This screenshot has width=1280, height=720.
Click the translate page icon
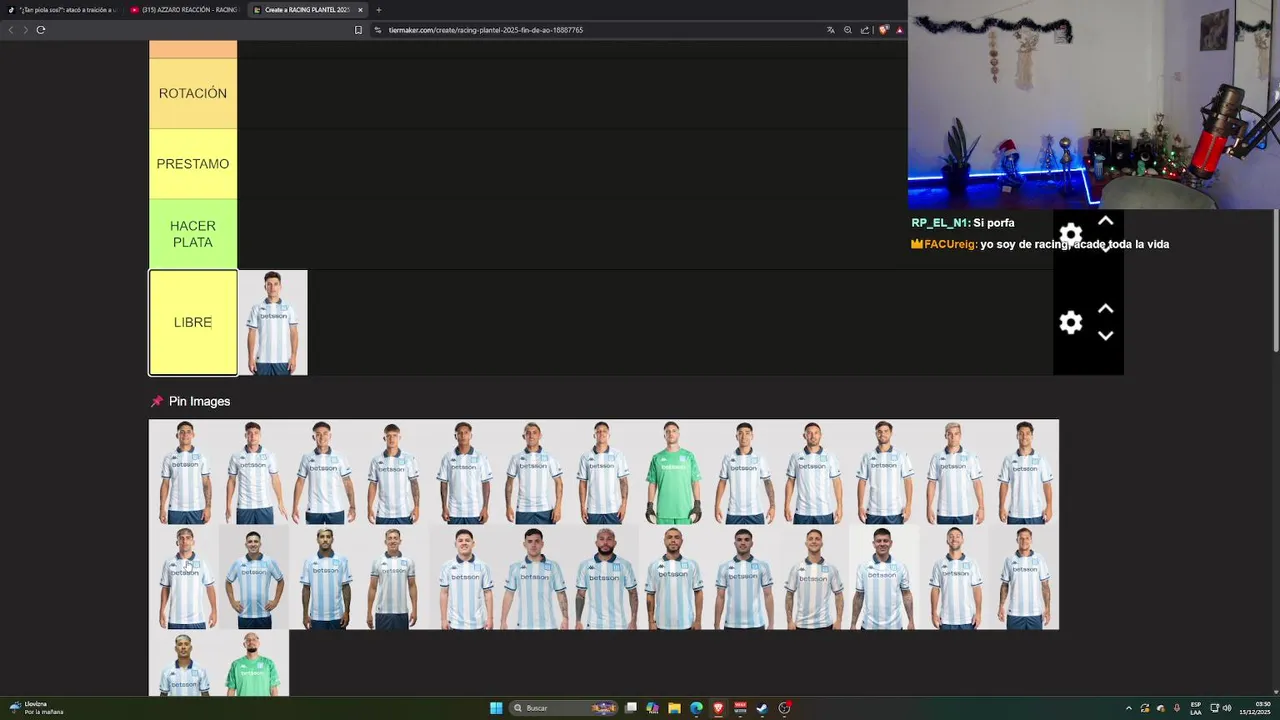(830, 30)
